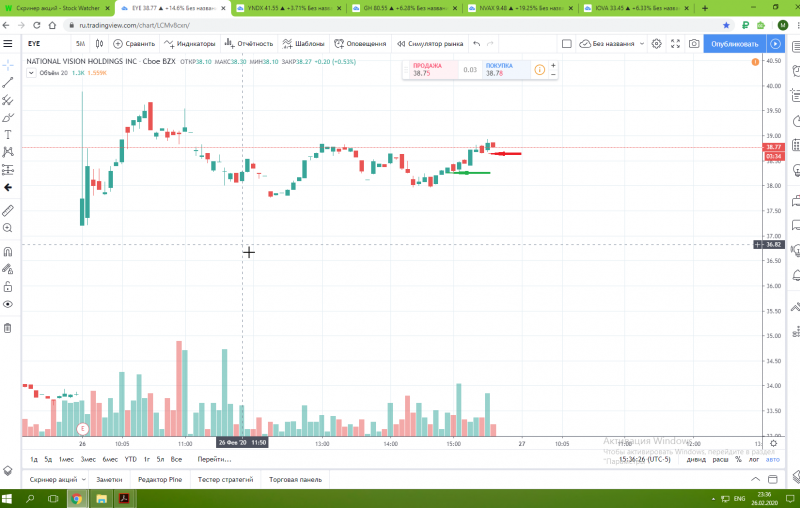Click the Compare (Сравнить) button
This screenshot has height=508, width=800.
(x=134, y=44)
